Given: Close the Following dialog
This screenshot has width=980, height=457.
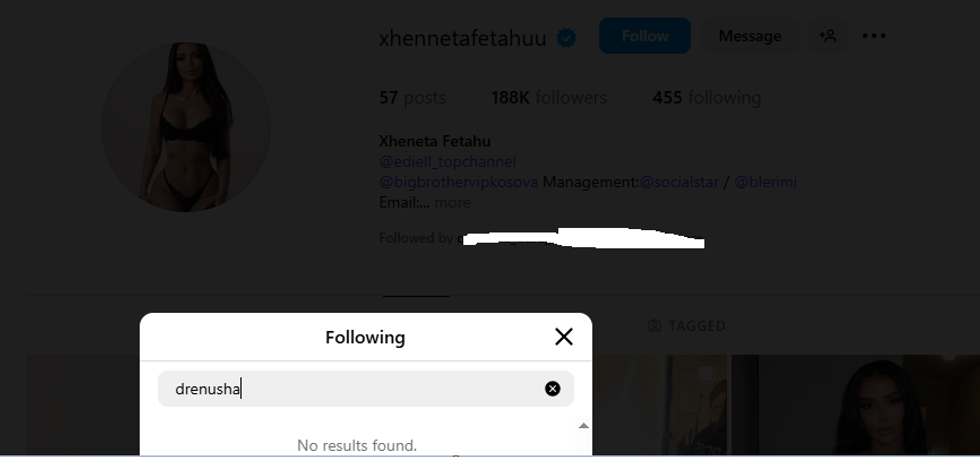Looking at the screenshot, I should [564, 337].
